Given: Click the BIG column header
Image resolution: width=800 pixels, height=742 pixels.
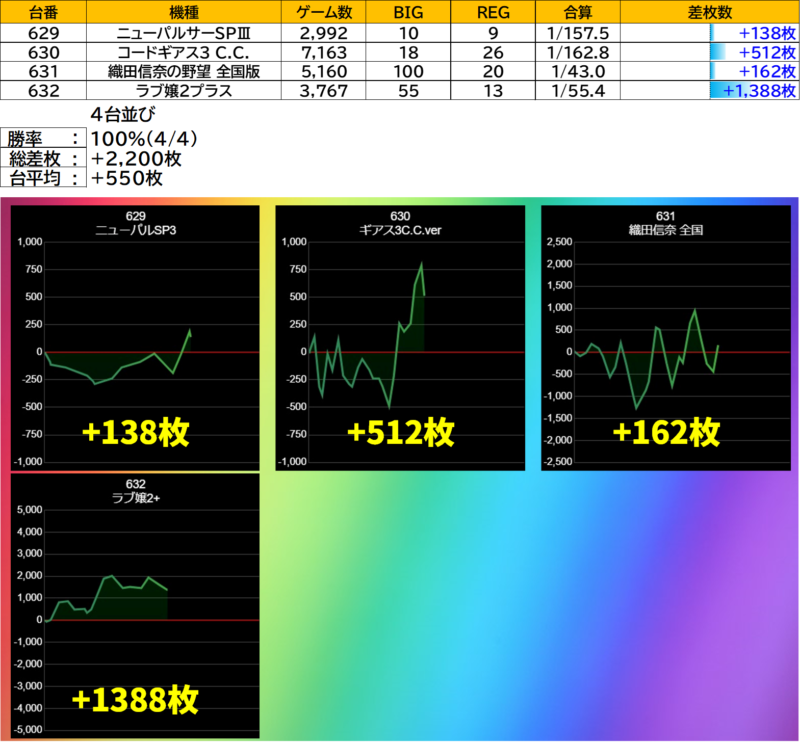Looking at the screenshot, I should [x=408, y=12].
